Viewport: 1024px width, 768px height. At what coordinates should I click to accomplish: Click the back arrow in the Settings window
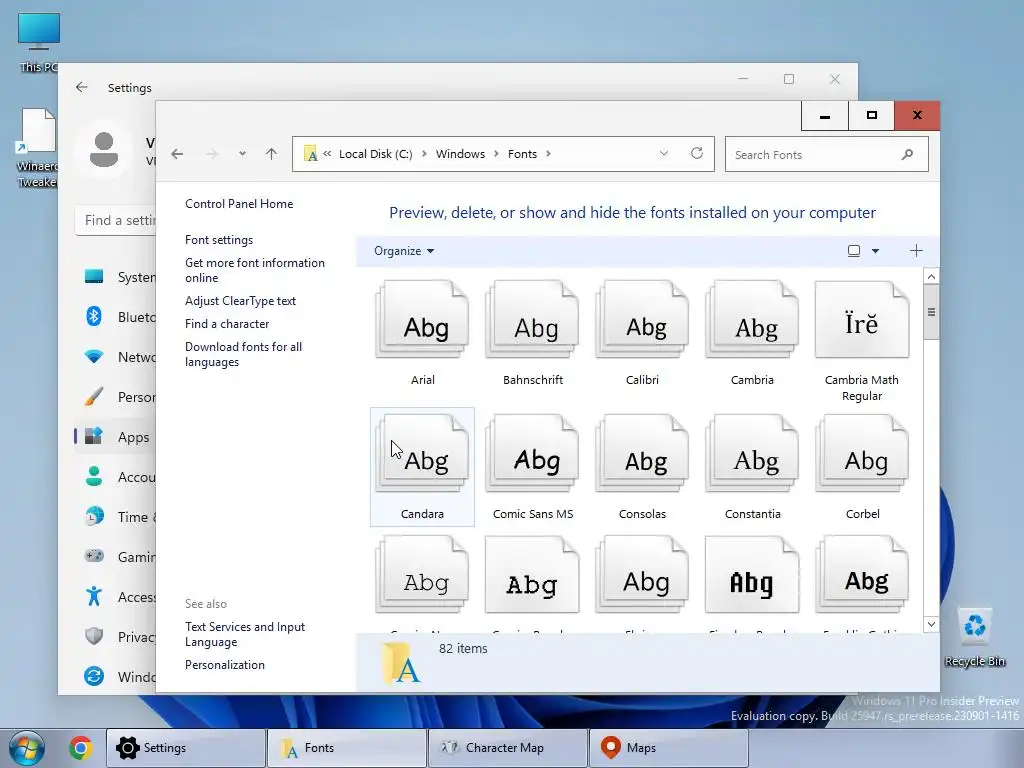(x=82, y=87)
